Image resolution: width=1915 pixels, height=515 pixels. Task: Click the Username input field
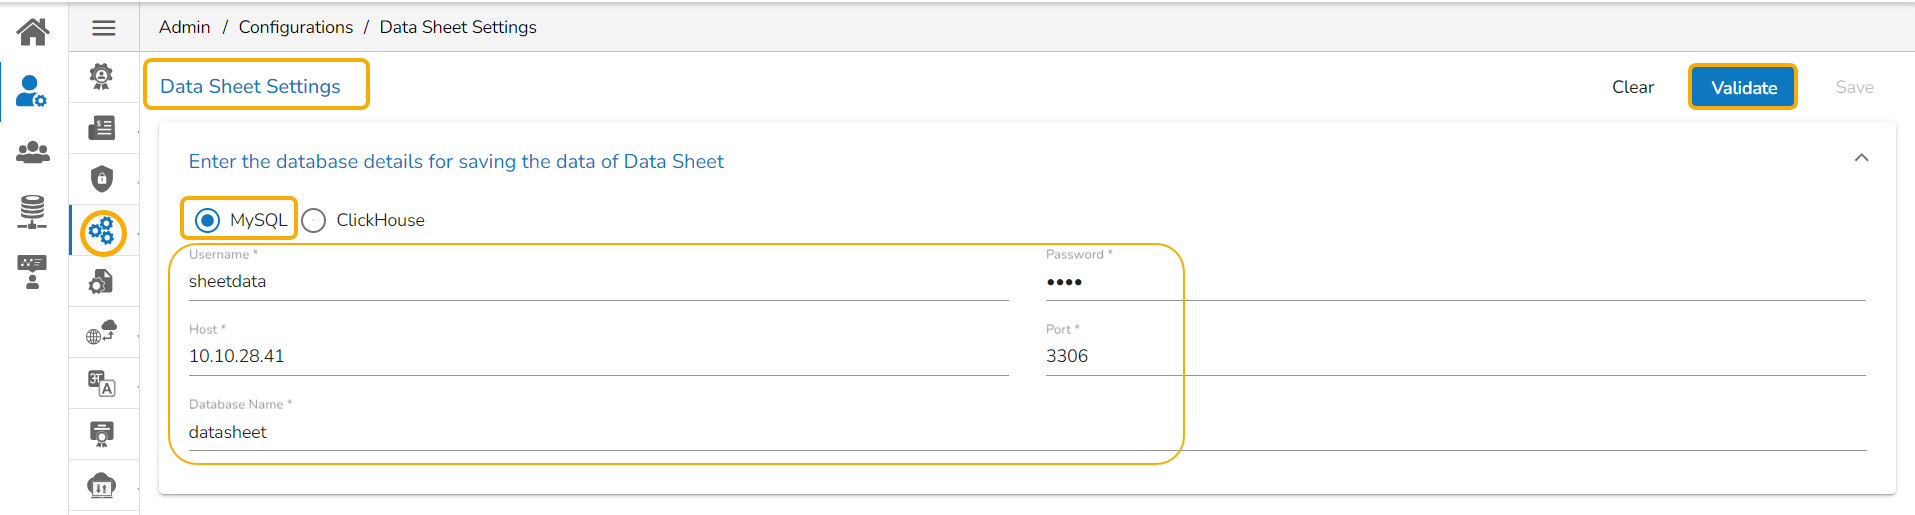598,282
